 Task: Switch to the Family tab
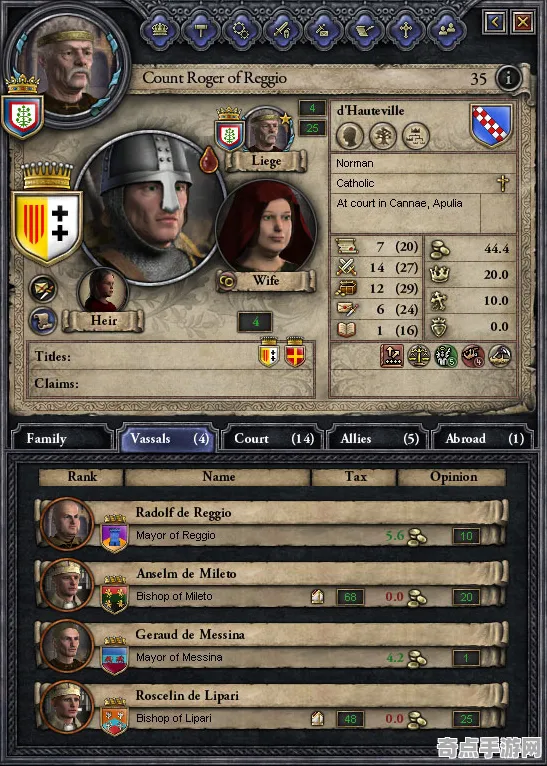pos(62,438)
